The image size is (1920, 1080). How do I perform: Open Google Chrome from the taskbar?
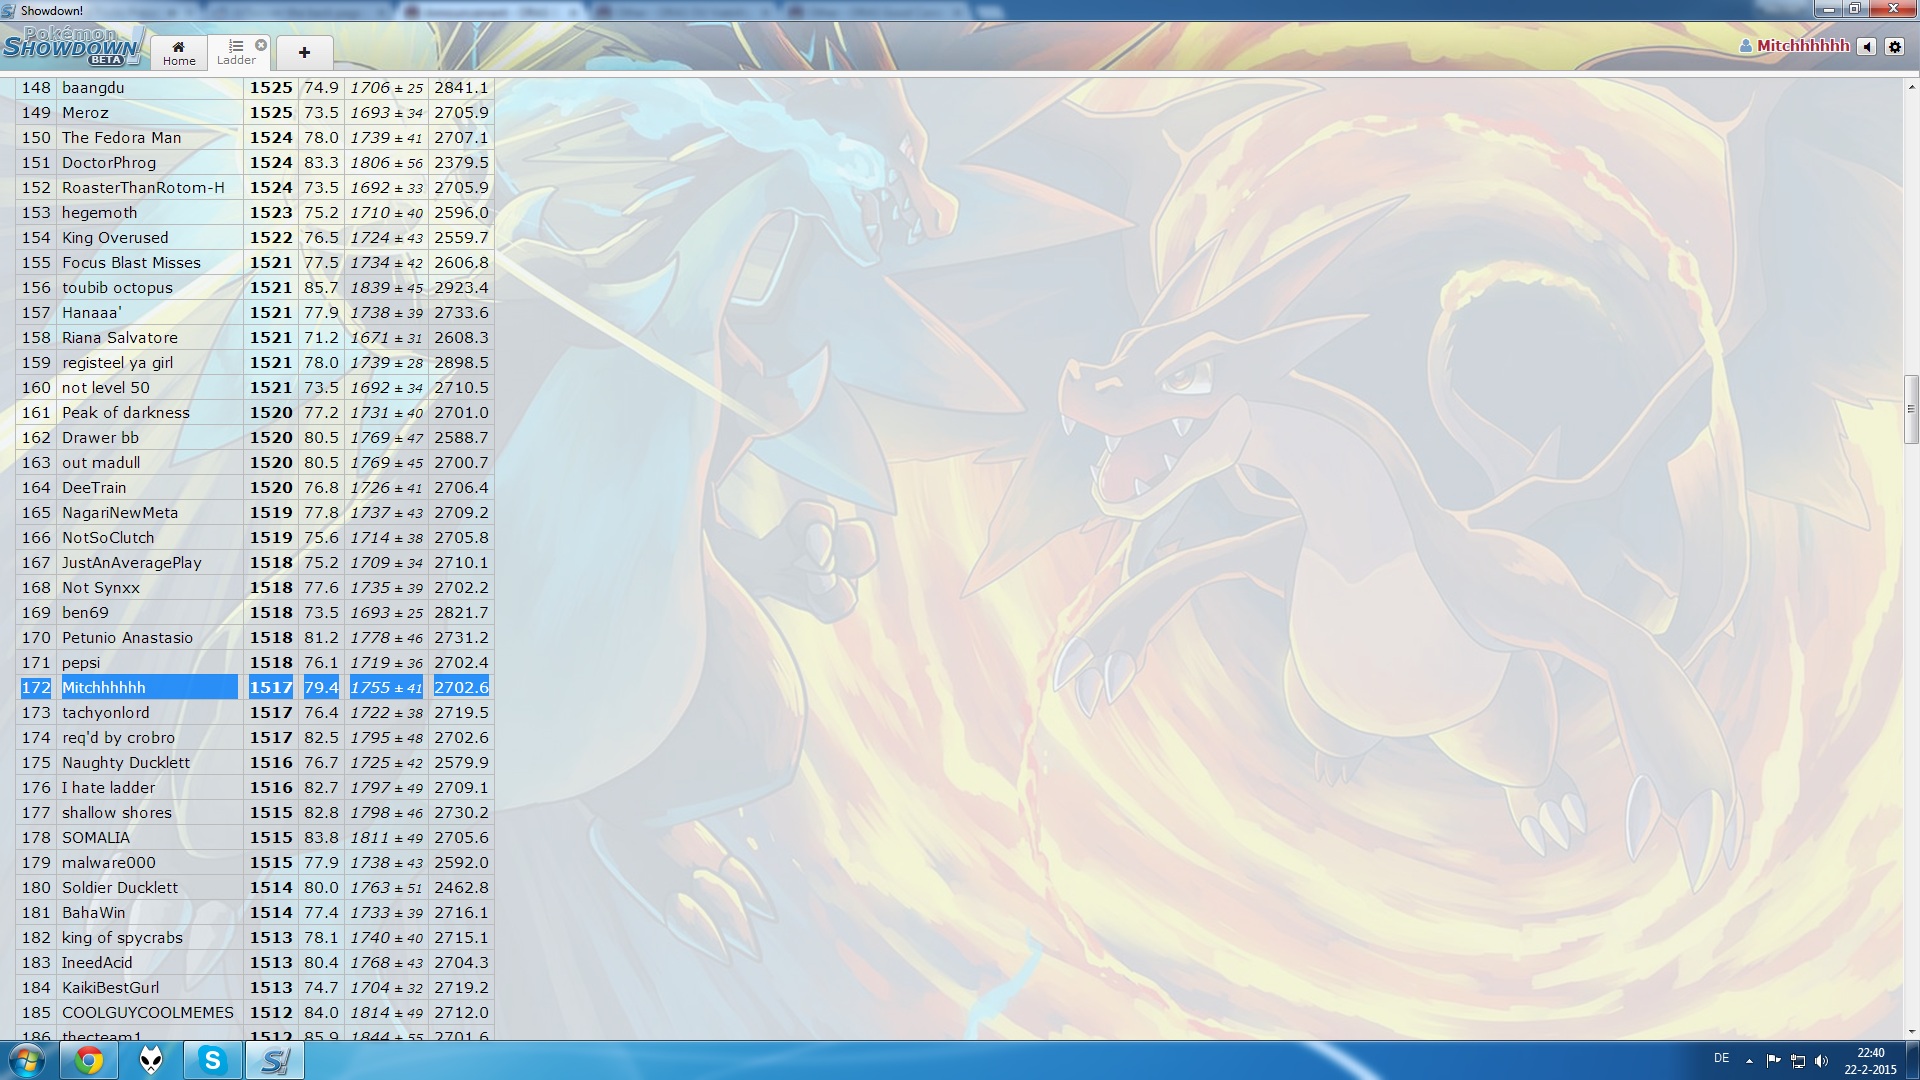tap(89, 1060)
